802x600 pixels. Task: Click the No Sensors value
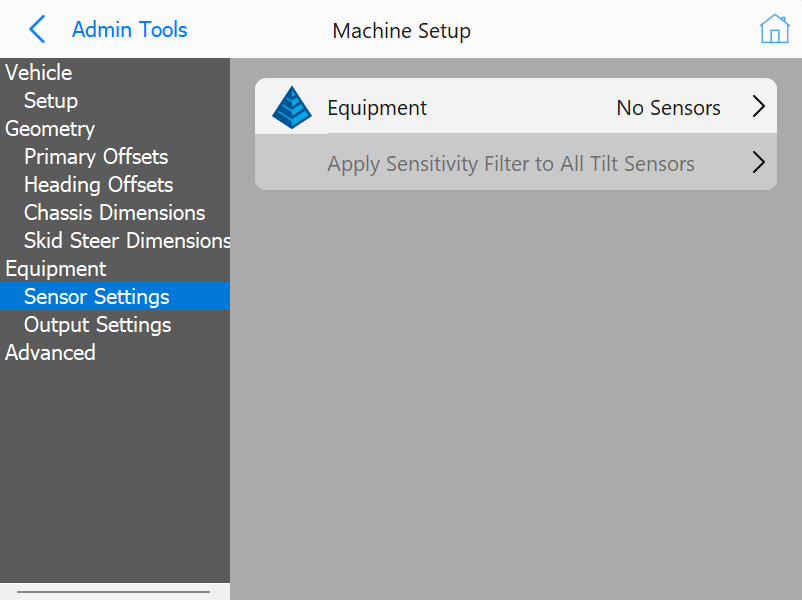[668, 108]
